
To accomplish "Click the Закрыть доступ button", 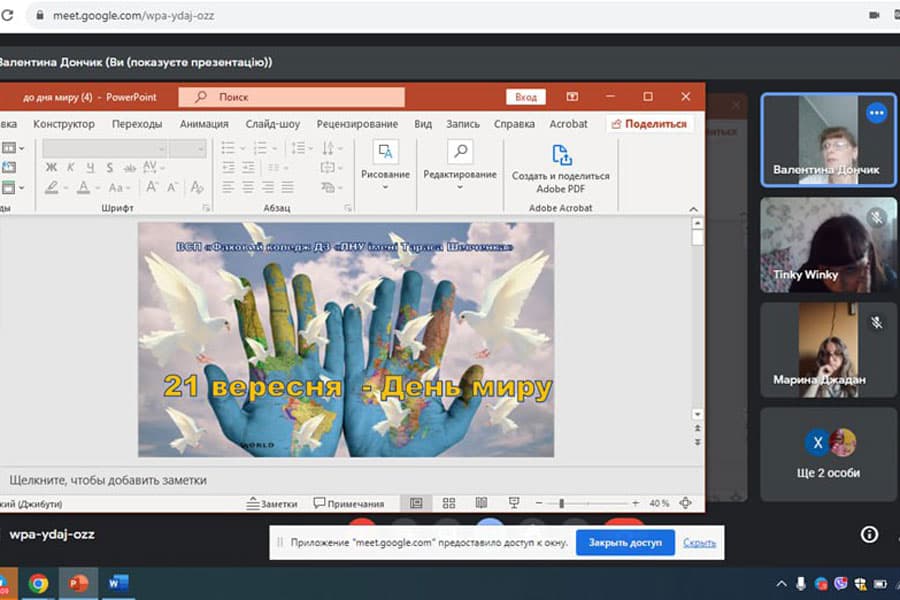I will [x=625, y=542].
